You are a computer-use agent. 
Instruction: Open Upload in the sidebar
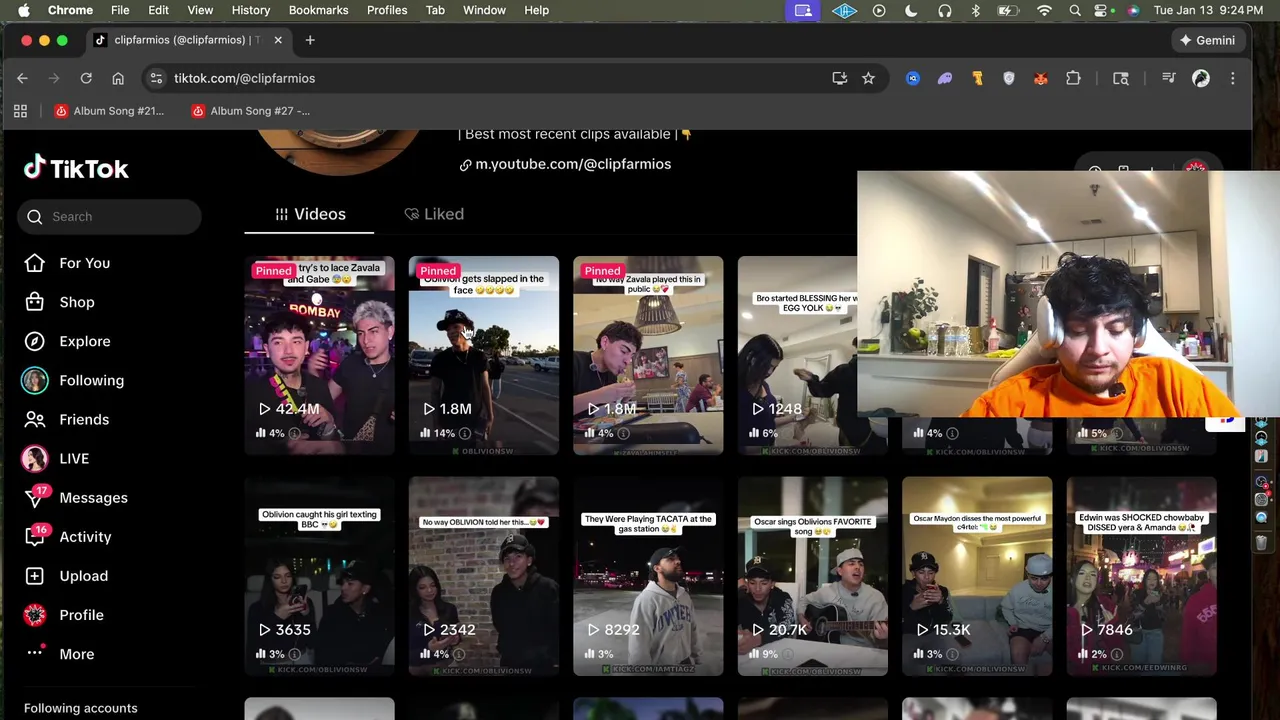coord(83,576)
